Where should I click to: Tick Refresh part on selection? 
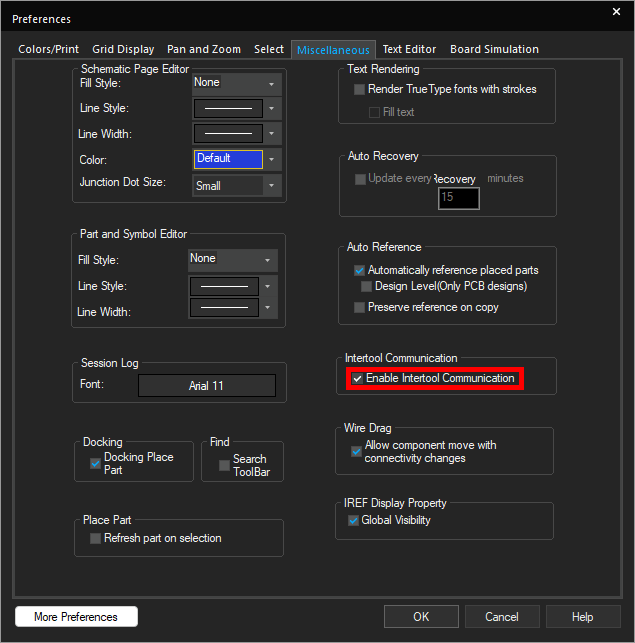[96, 539]
